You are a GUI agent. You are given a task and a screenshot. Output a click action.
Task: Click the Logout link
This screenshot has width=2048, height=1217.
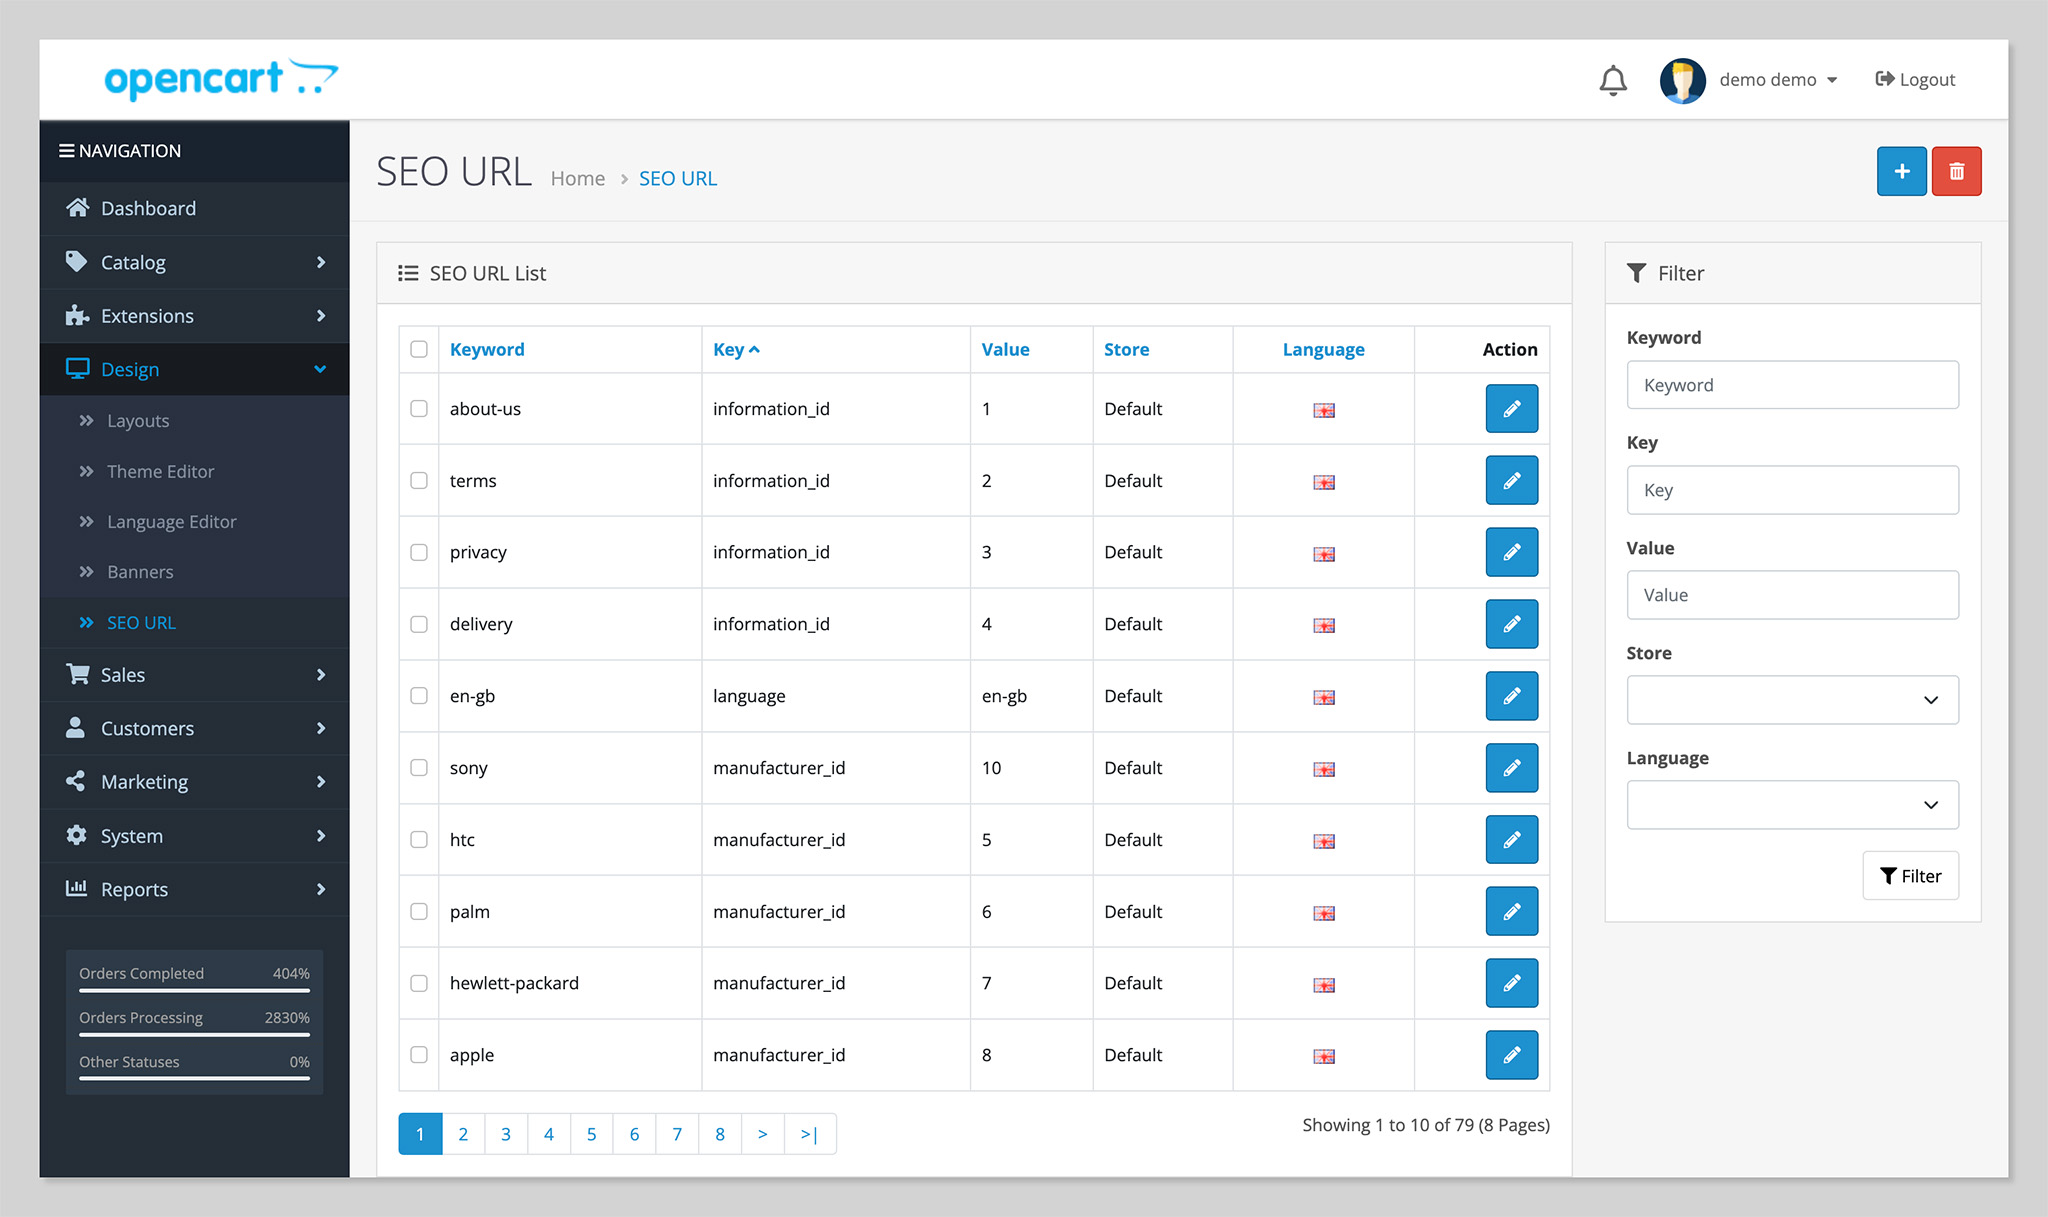coord(1915,80)
